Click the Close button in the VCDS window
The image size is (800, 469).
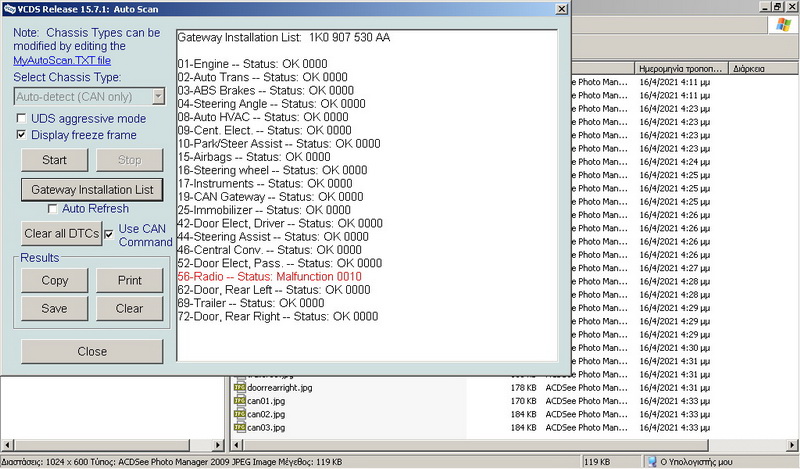tap(92, 352)
